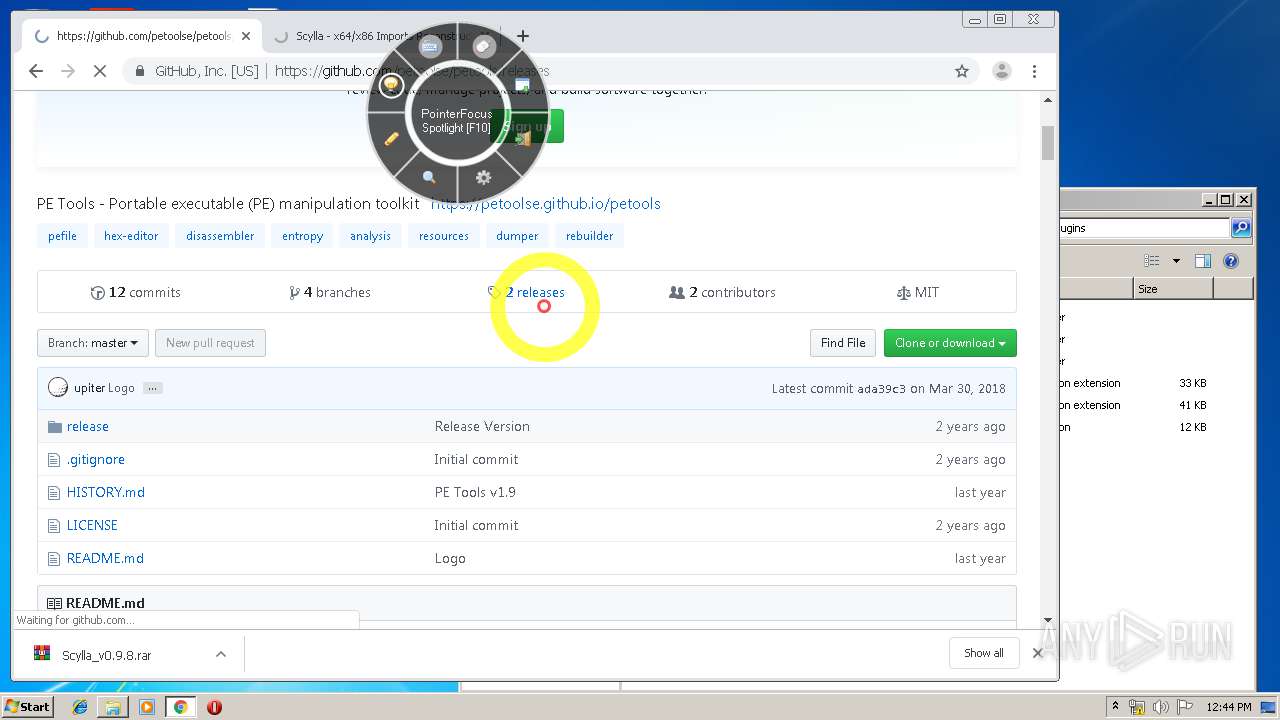Bookmark this page with the star
1280x720 pixels.
tap(962, 71)
